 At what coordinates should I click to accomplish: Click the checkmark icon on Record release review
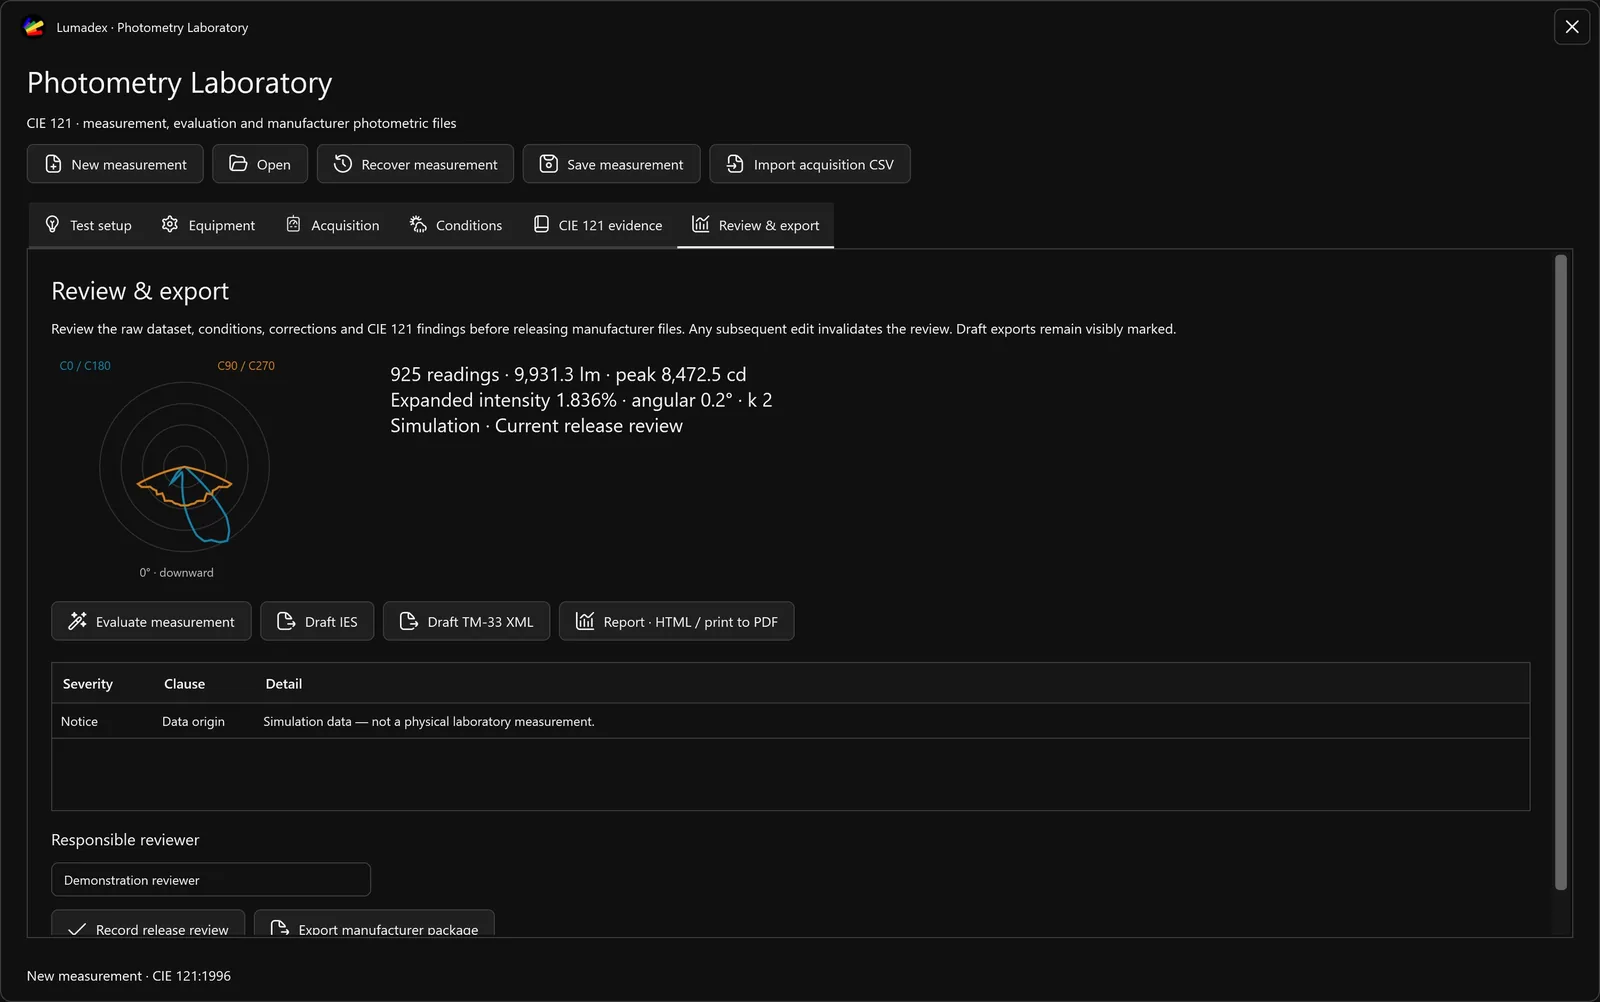77,929
